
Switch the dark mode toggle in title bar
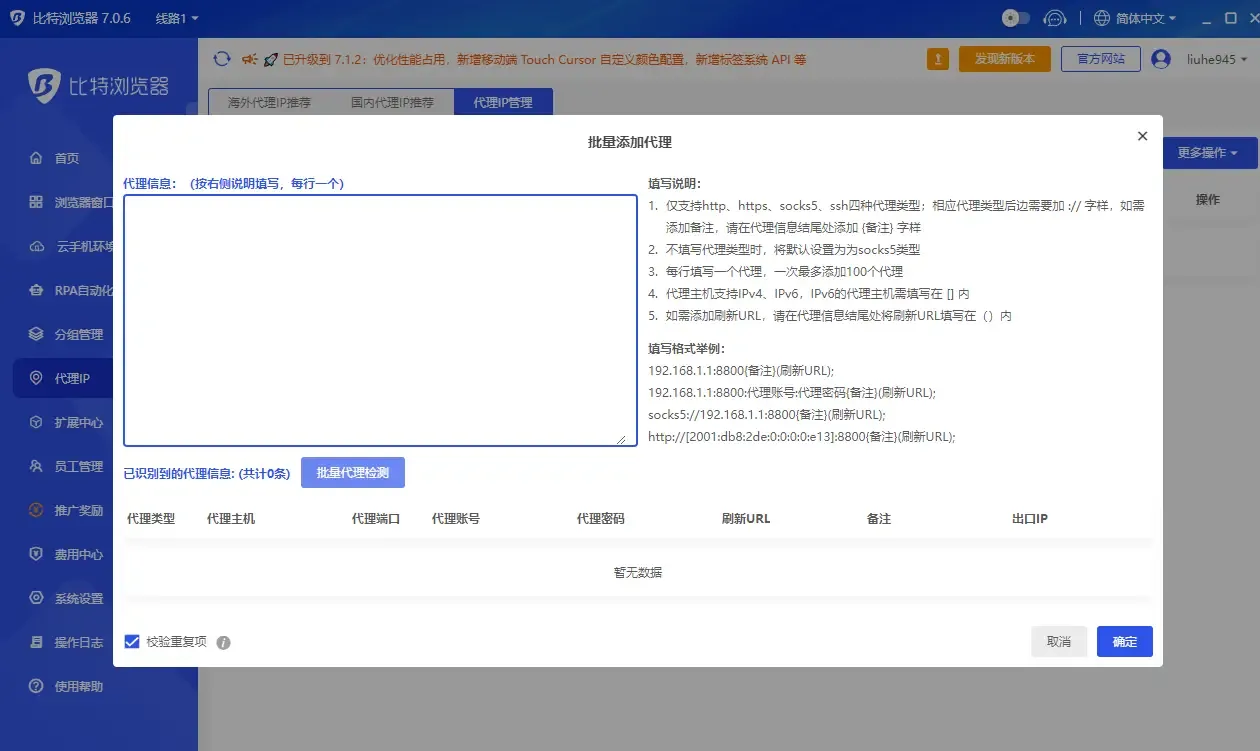click(x=1012, y=18)
